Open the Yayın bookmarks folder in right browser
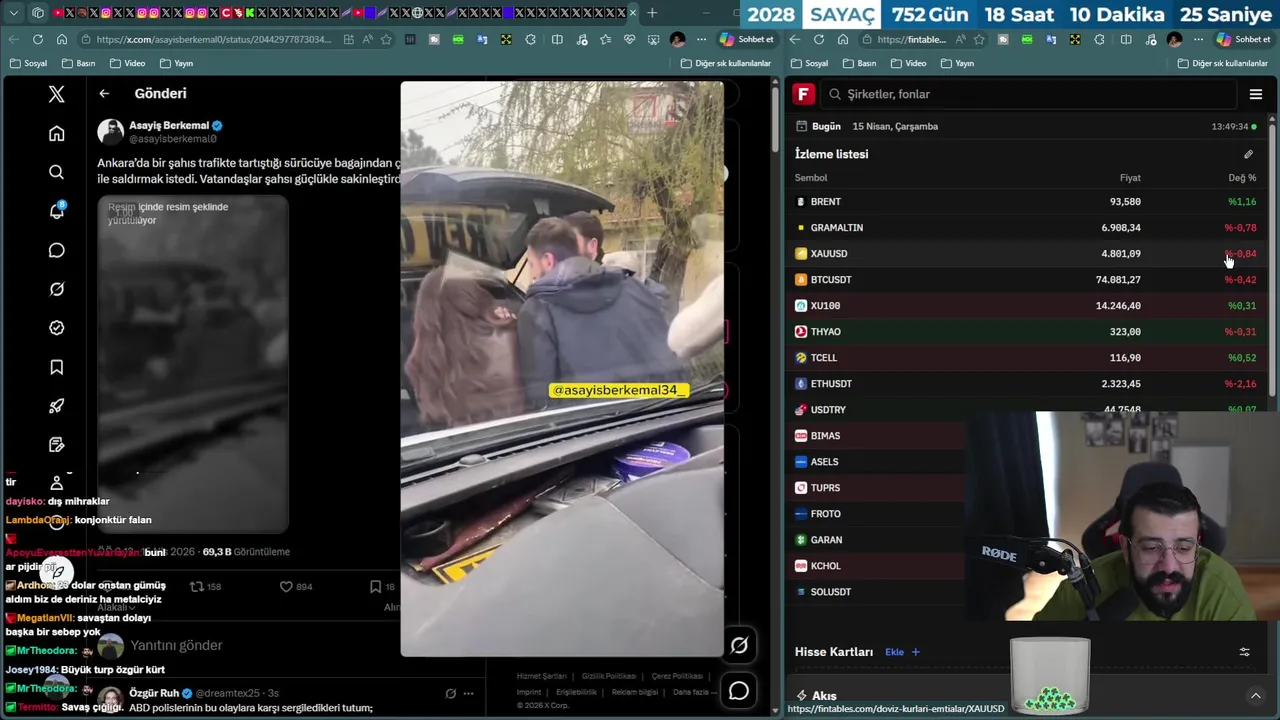This screenshot has height=720, width=1280. pos(956,63)
